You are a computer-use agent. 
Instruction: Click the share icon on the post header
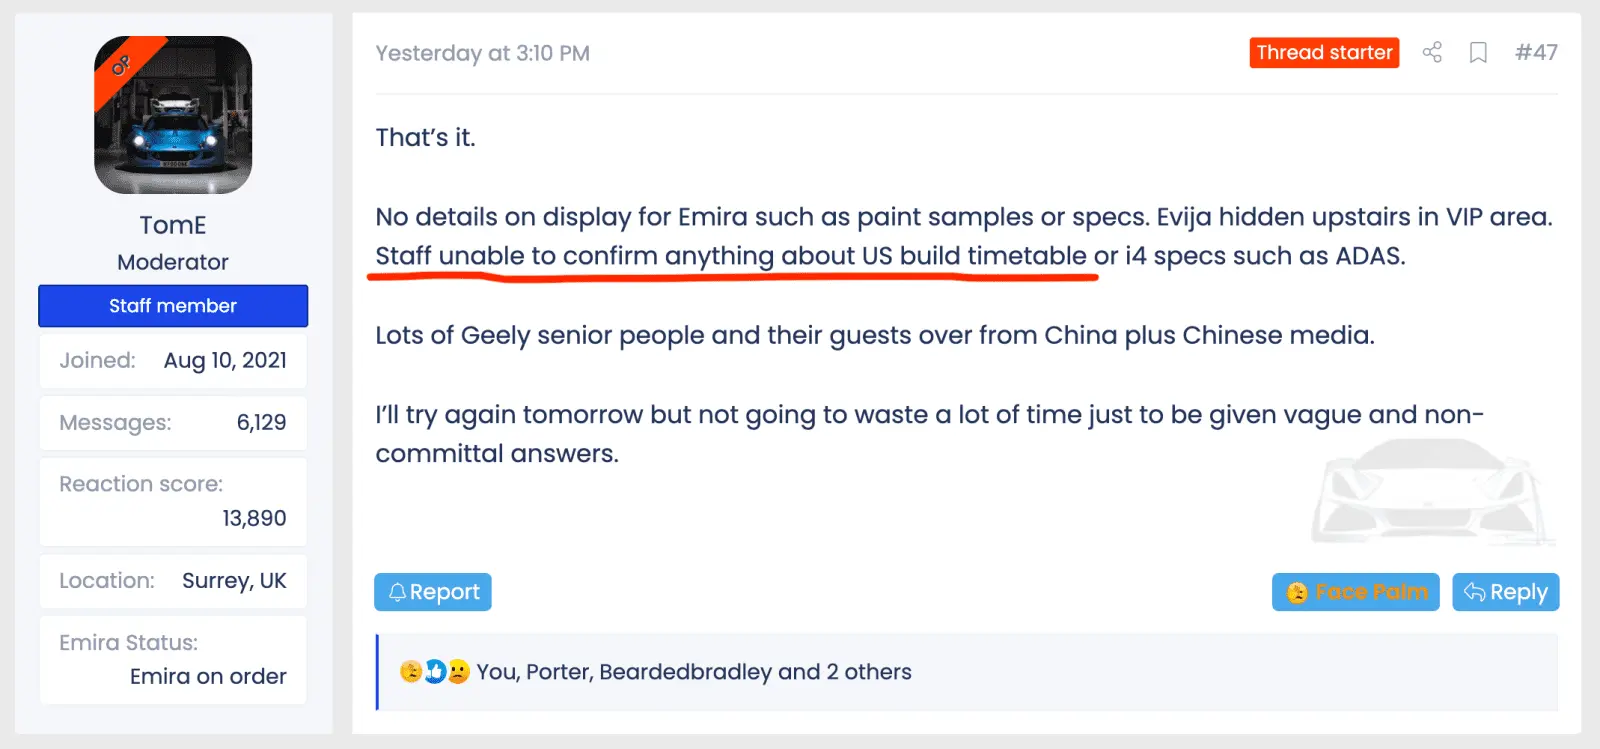pos(1431,52)
